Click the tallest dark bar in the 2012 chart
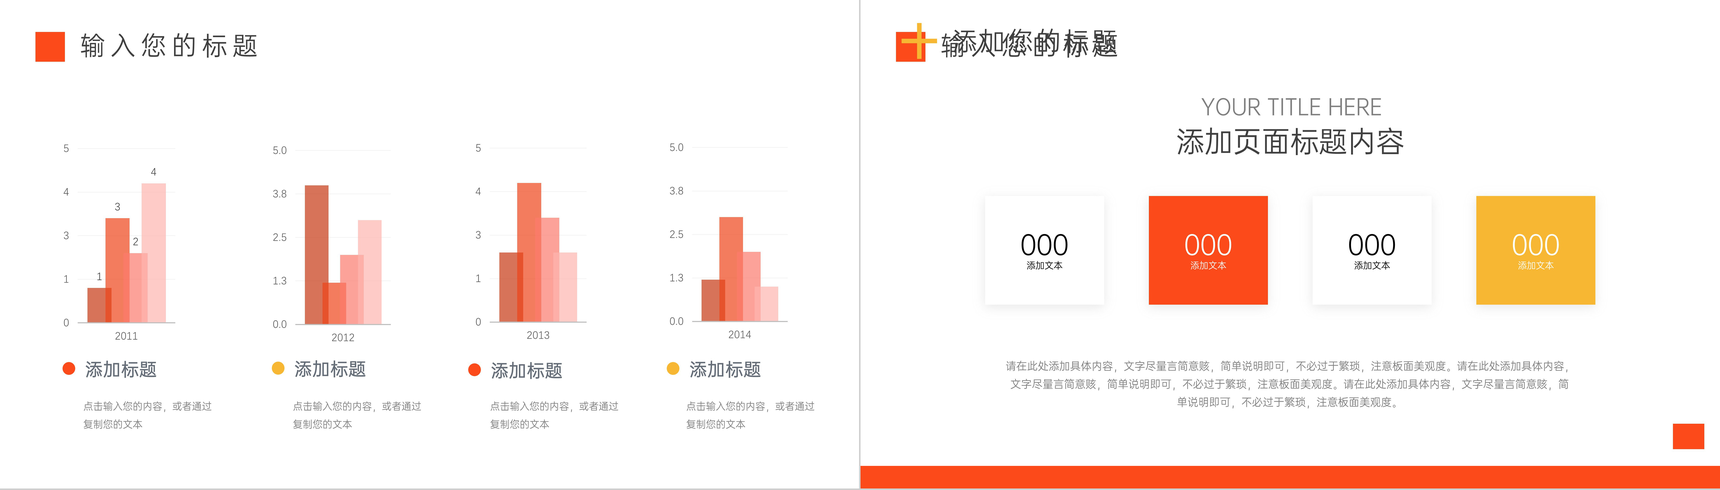The width and height of the screenshot is (1720, 490). coord(316,254)
